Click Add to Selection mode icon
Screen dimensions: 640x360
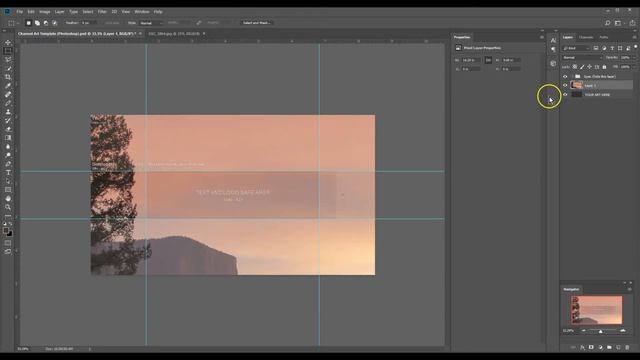coord(37,23)
